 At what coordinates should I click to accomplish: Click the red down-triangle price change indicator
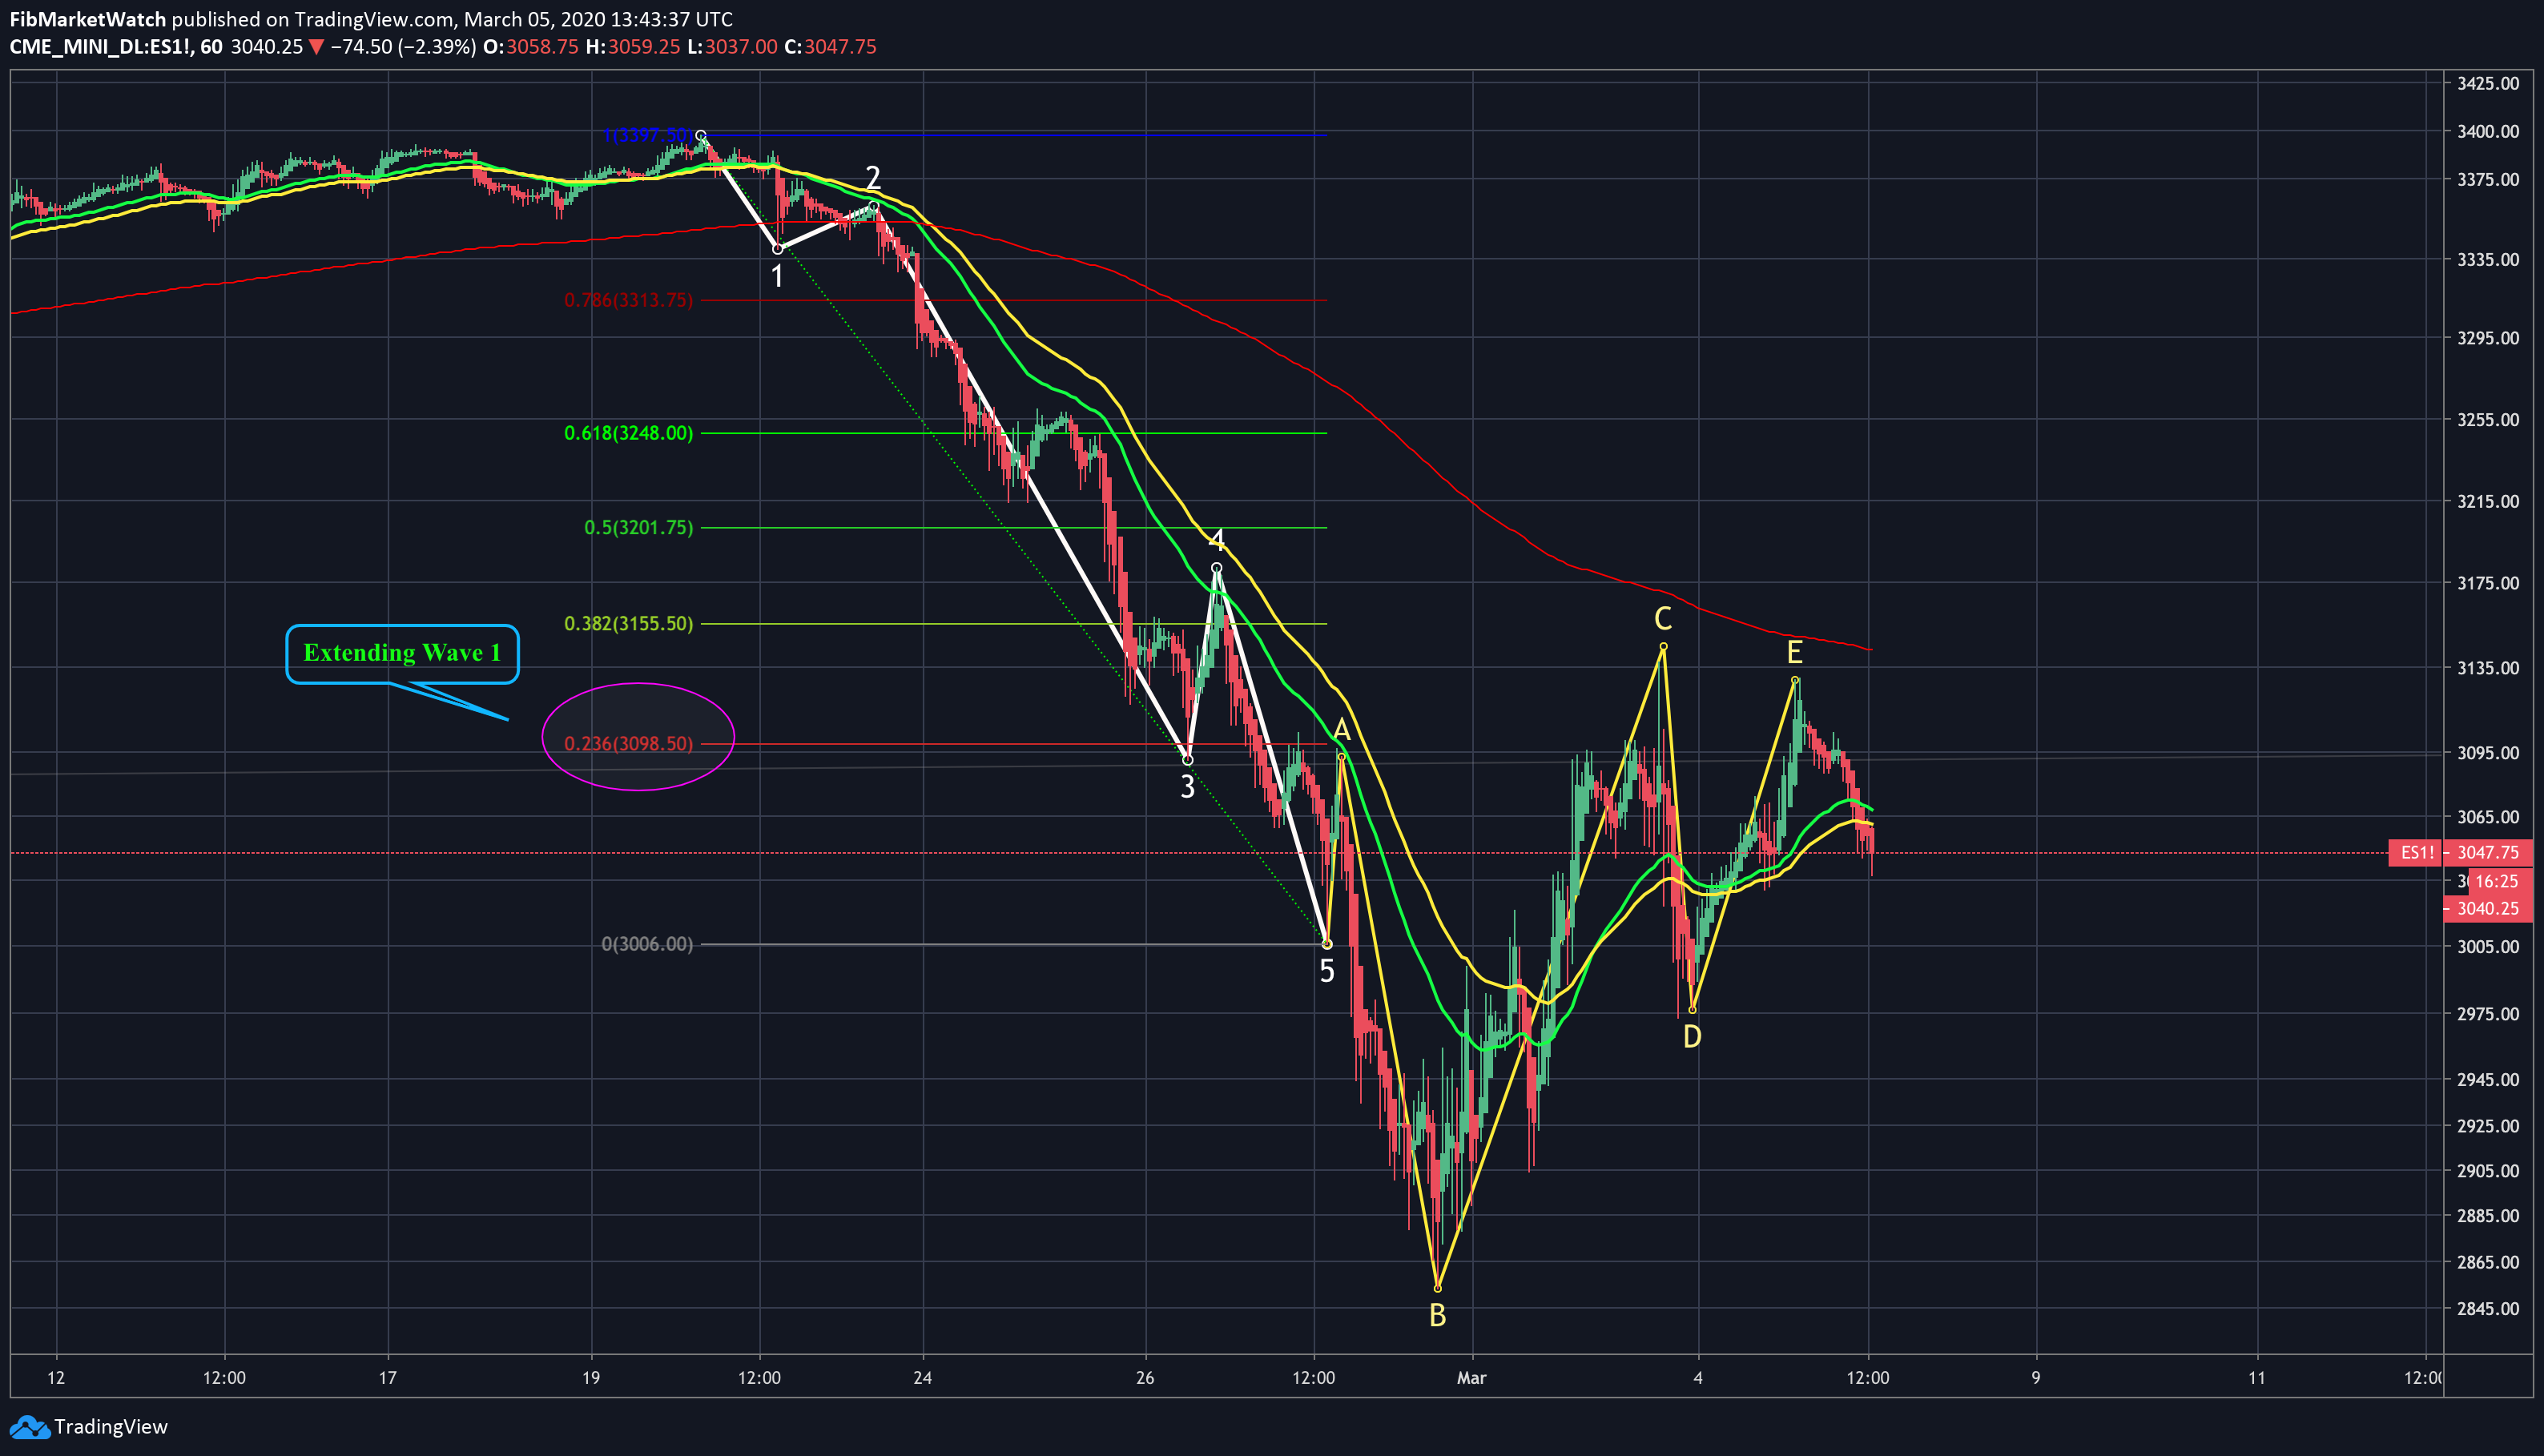click(316, 47)
